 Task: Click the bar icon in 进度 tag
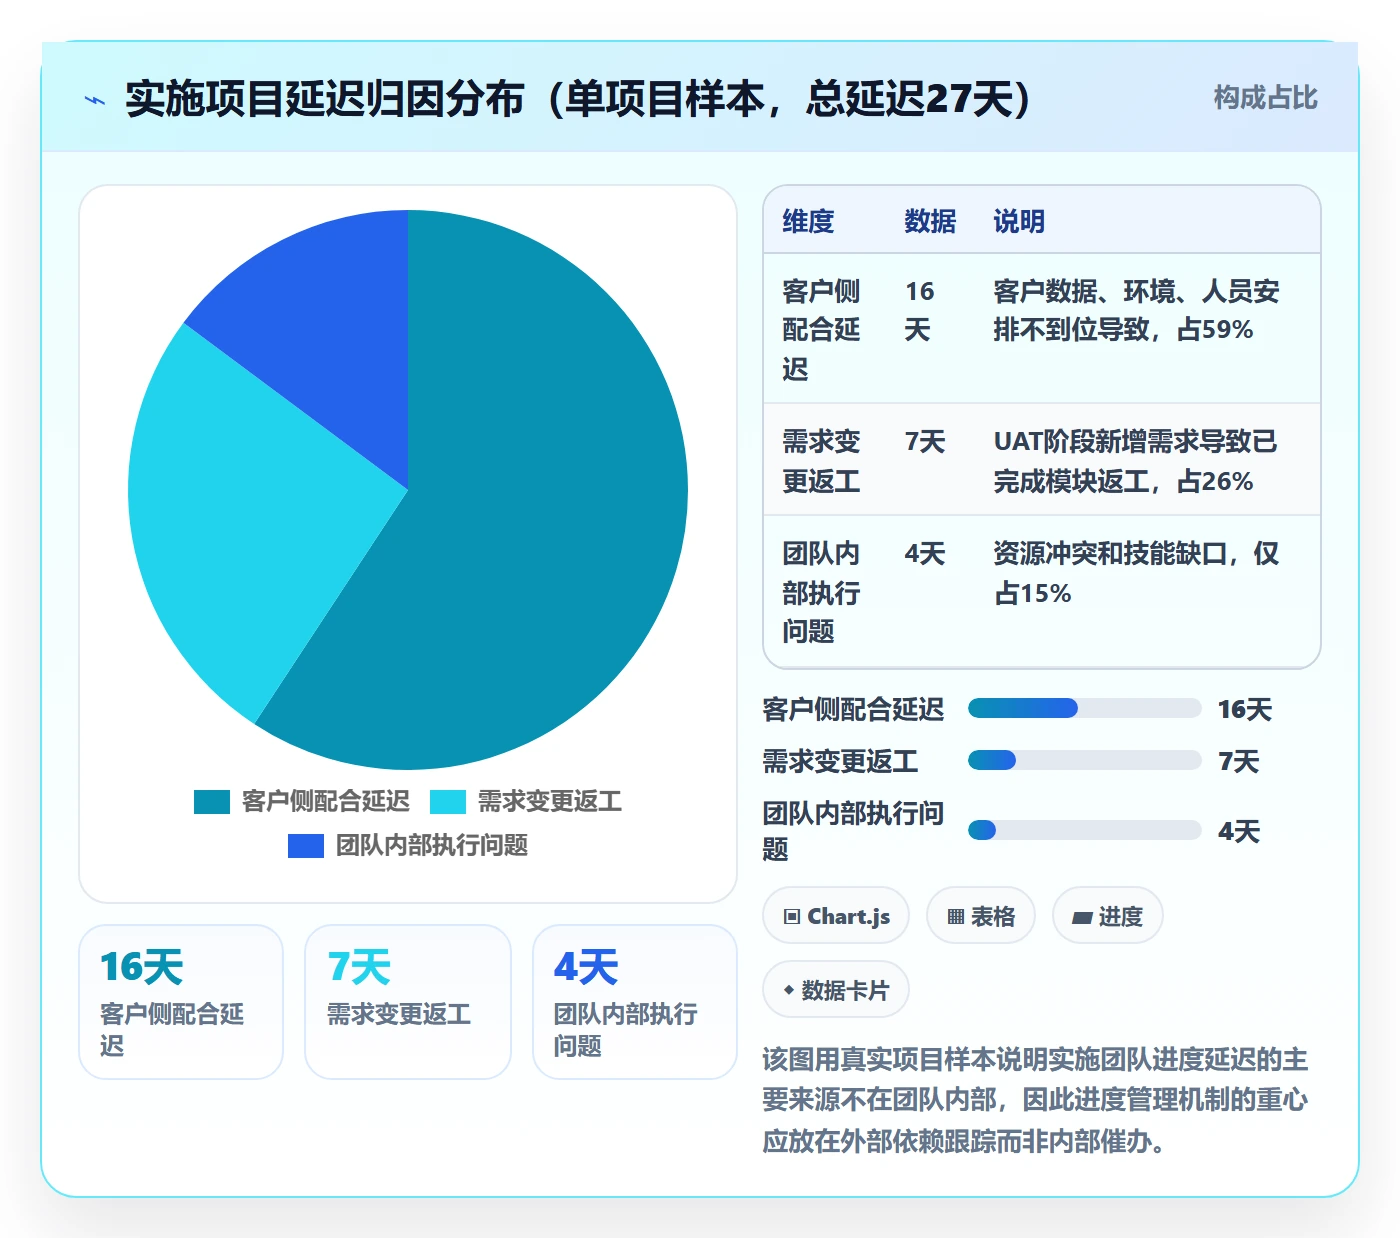[1082, 918]
